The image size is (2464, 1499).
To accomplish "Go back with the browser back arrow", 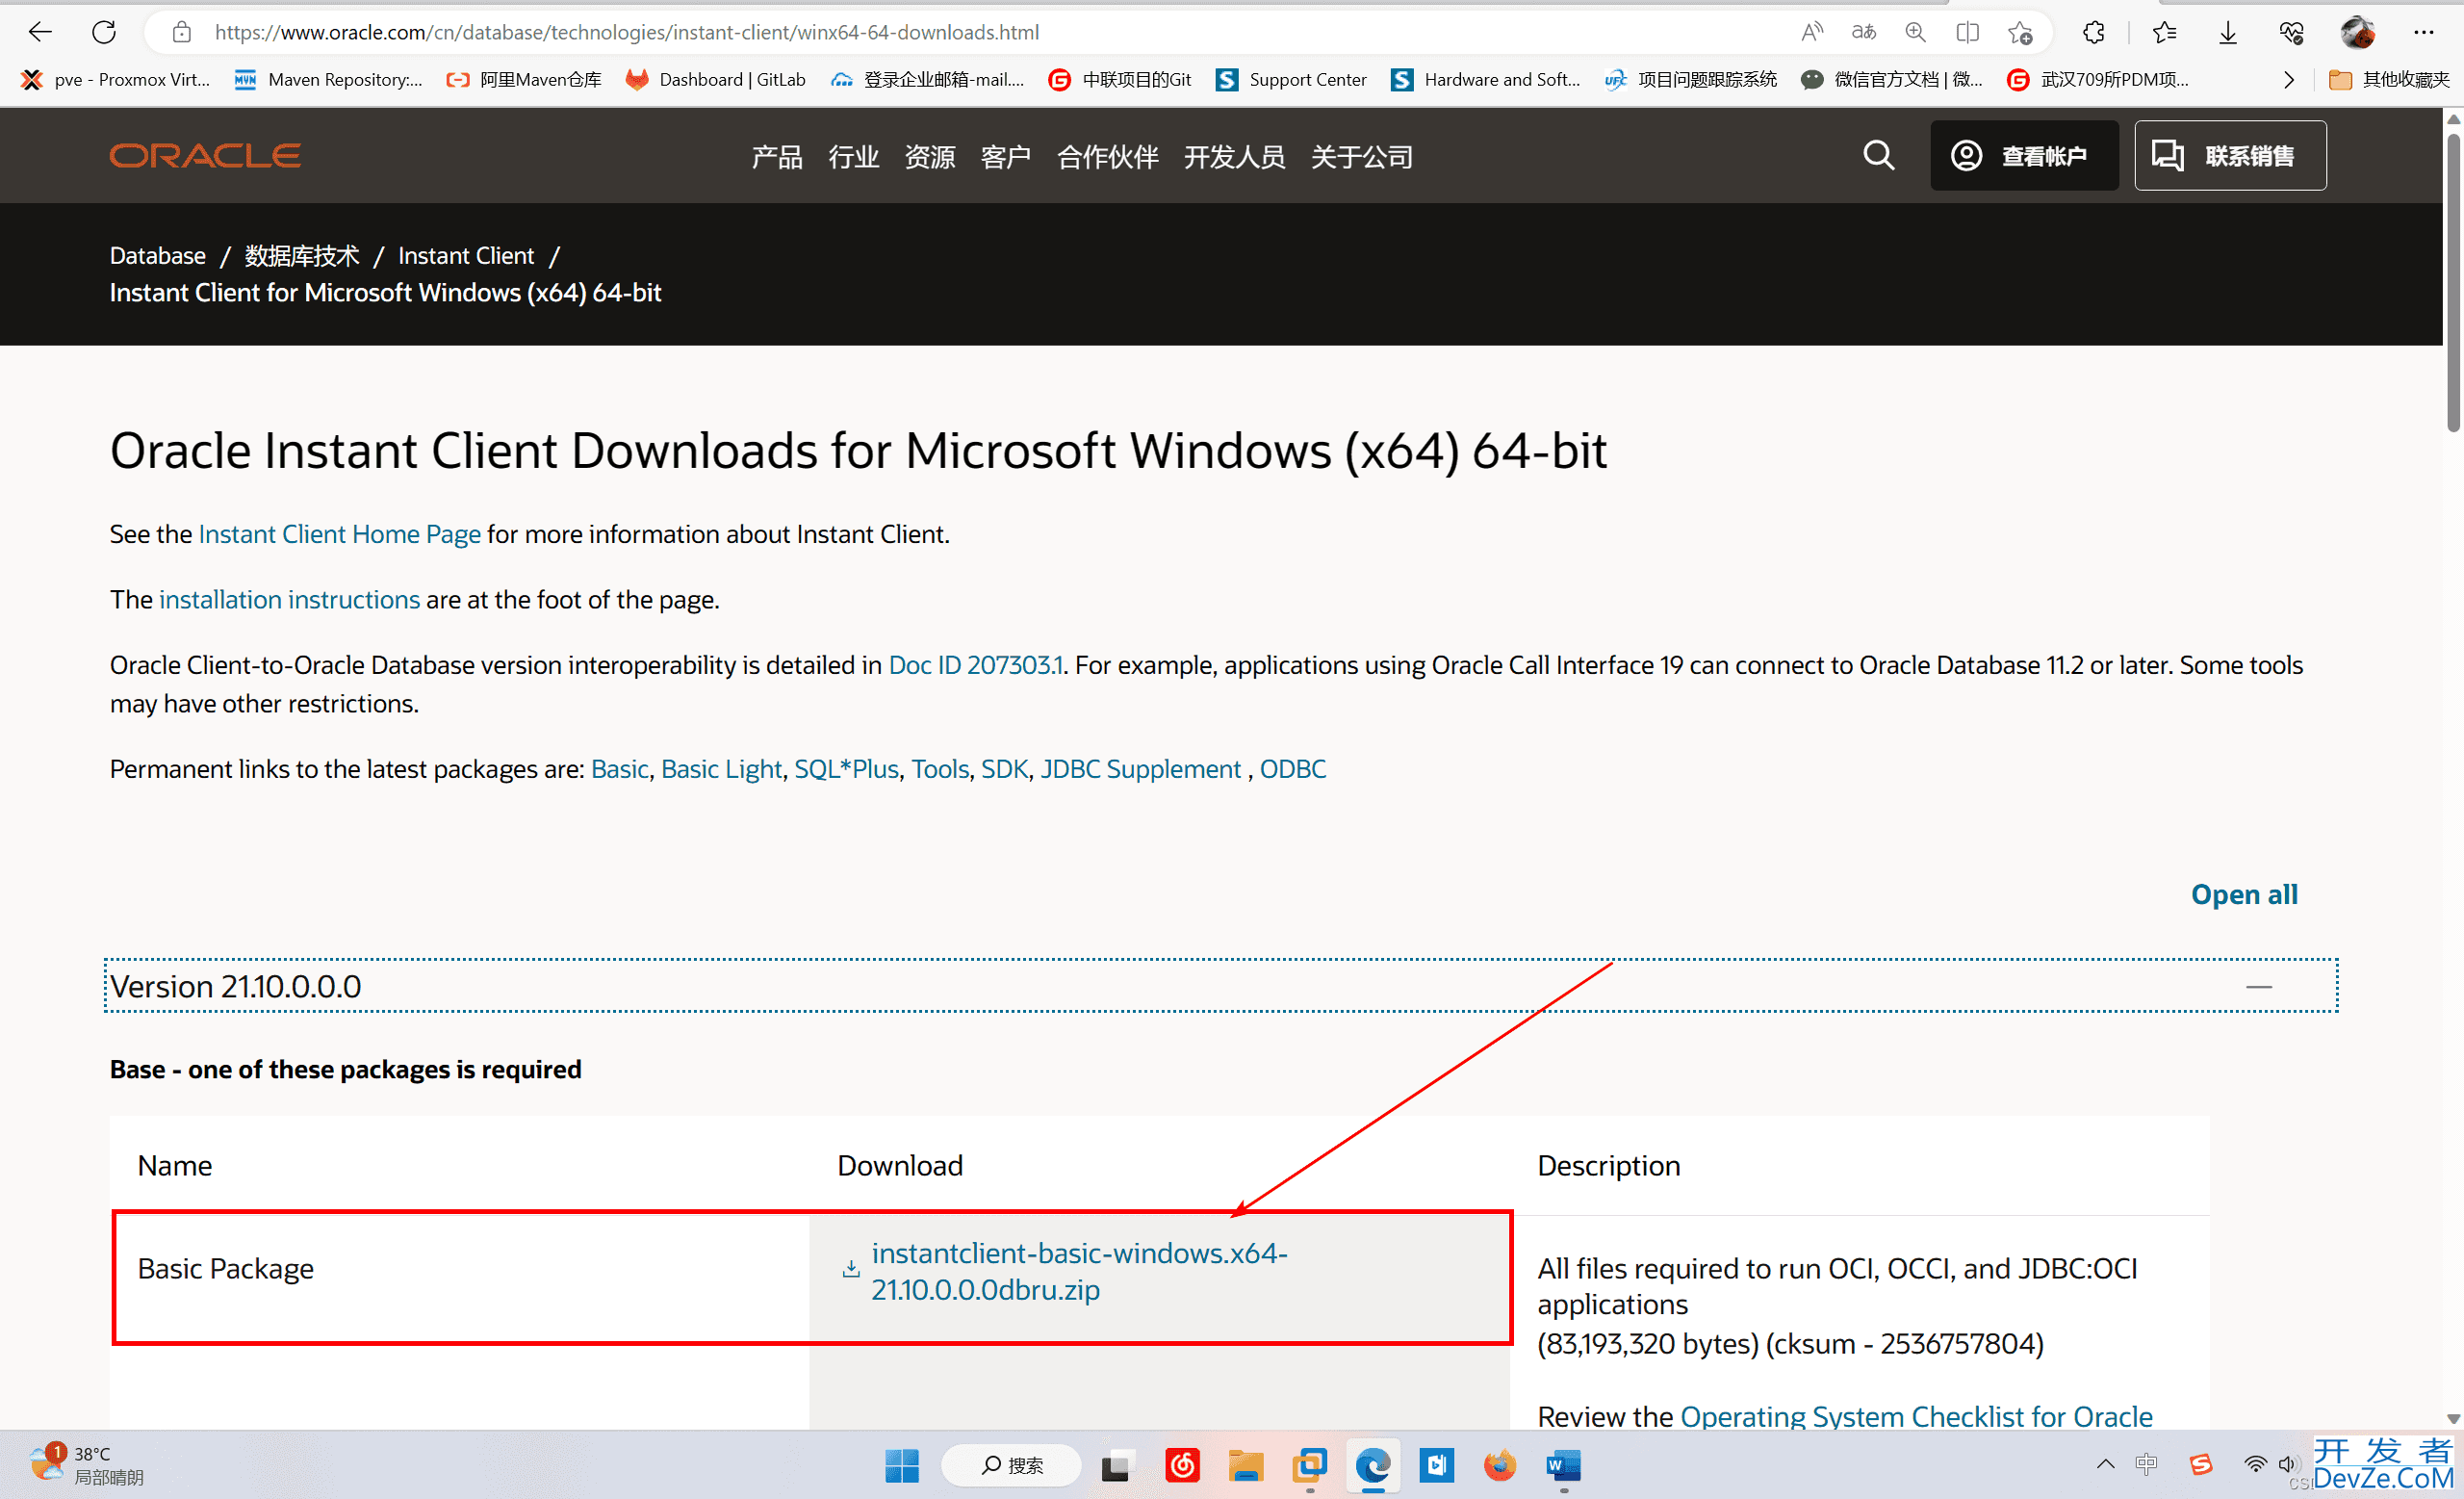I will 40,32.
